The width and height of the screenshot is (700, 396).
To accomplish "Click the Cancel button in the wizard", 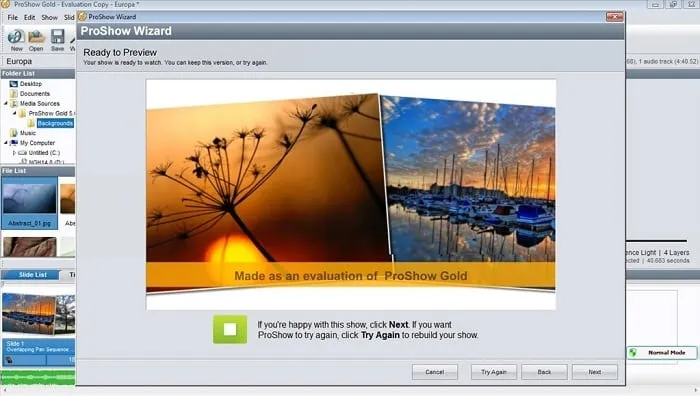I will (434, 372).
